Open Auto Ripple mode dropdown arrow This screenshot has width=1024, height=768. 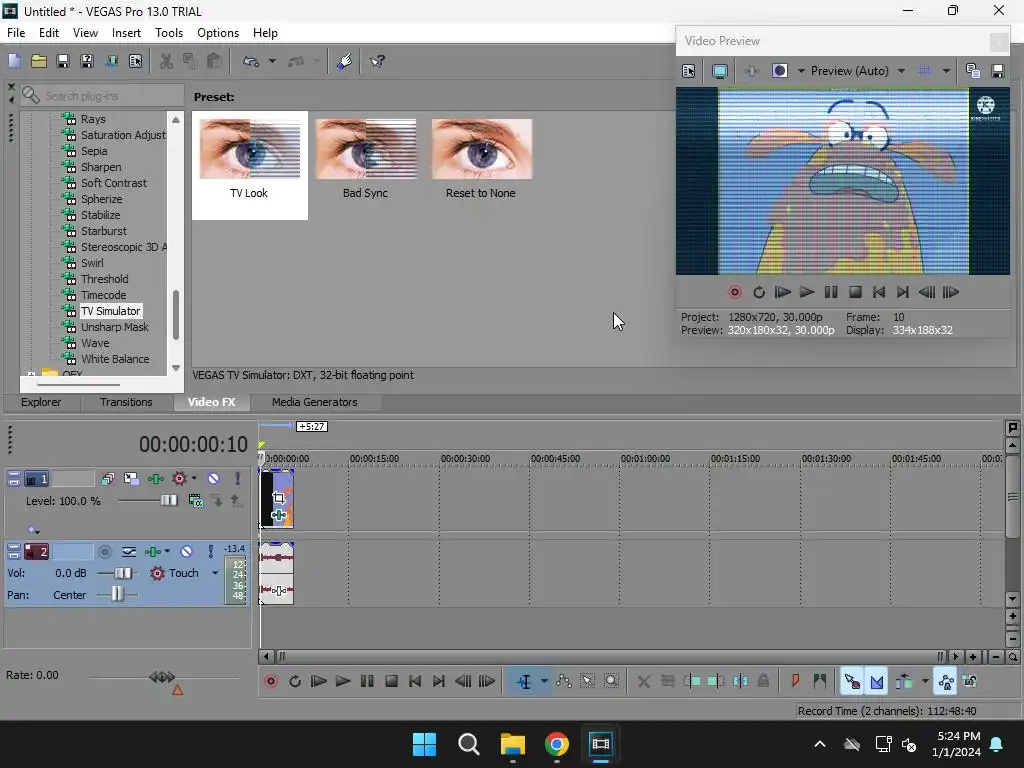click(x=925, y=681)
